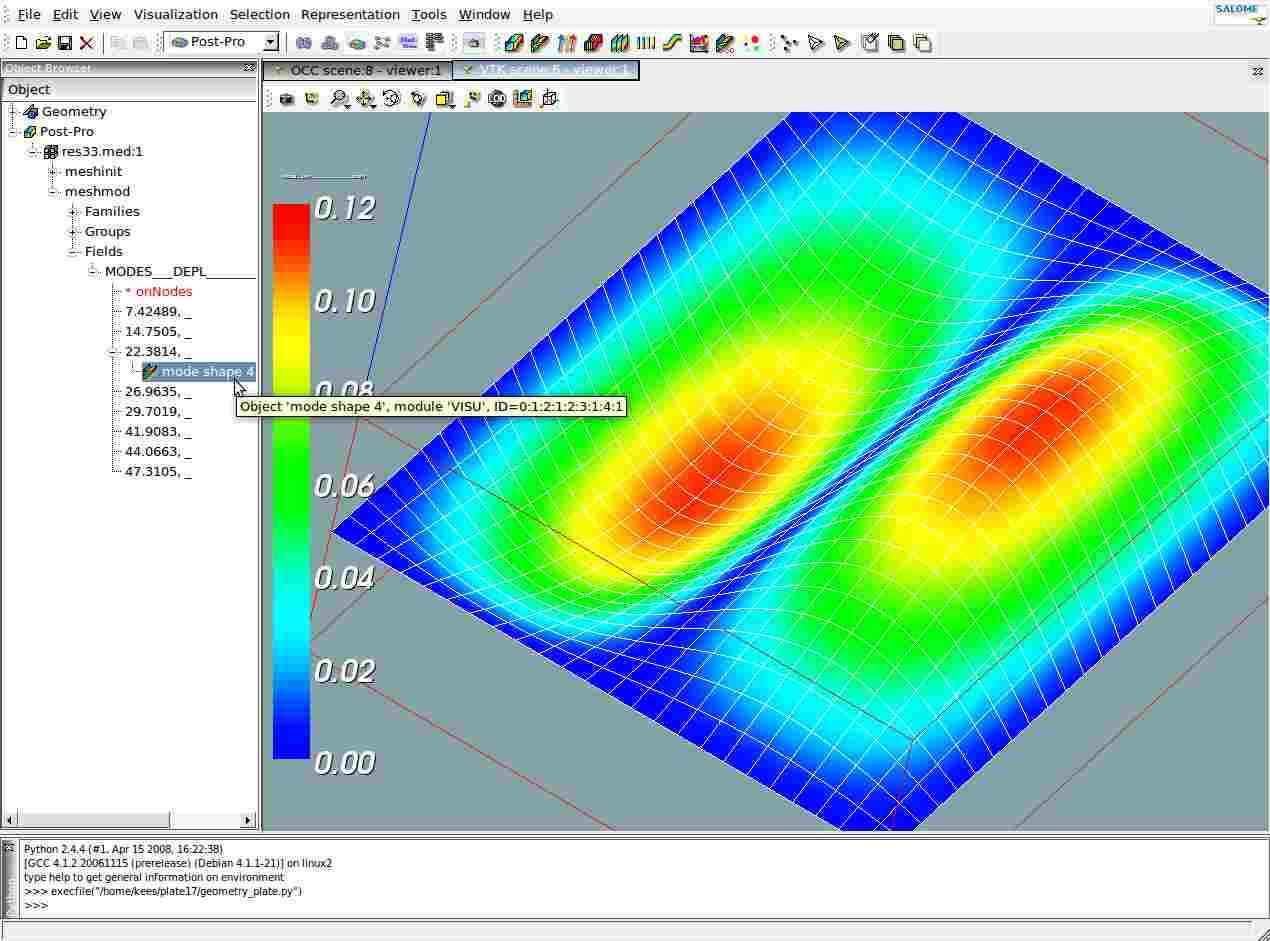Click the 'mode shape 4' presentation icon

(150, 371)
